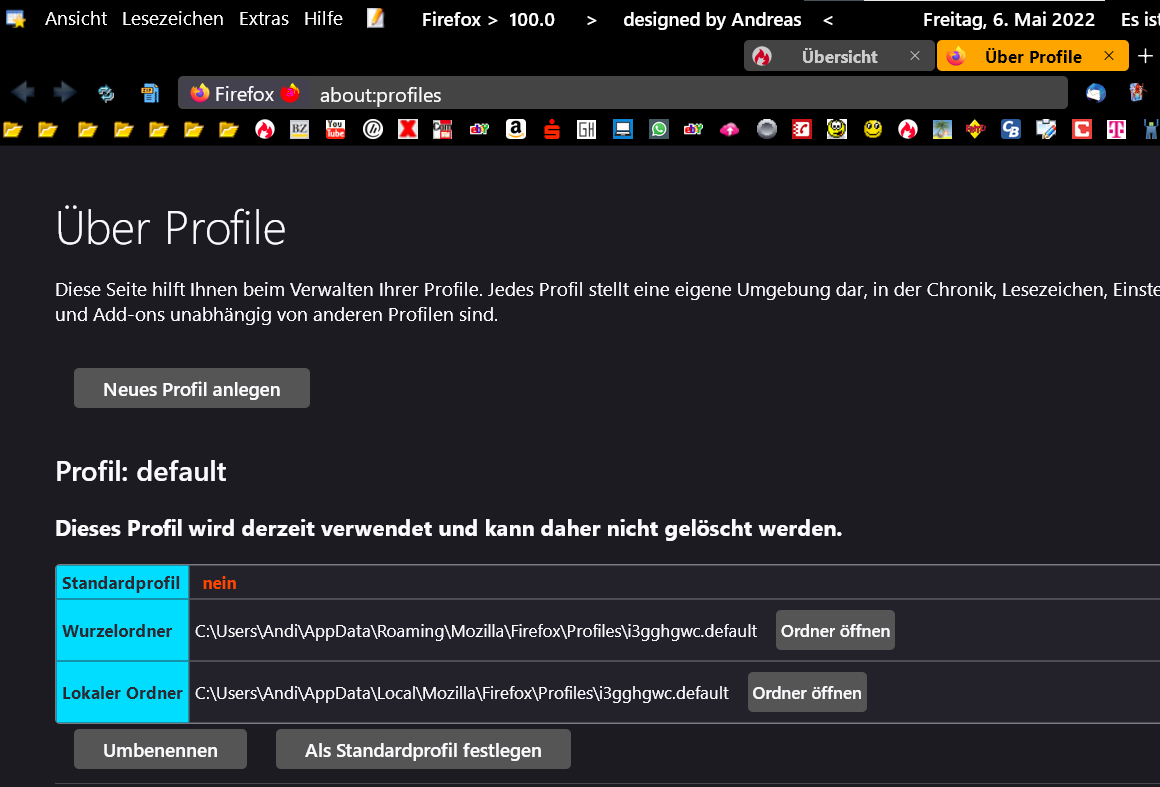
Task: Select the Über Profile tab
Action: [x=1032, y=56]
